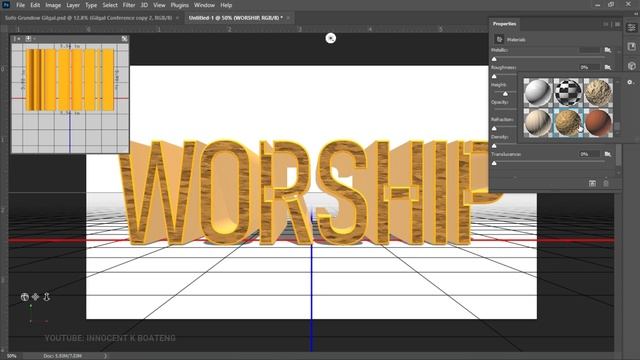Close the Gilgal Conference document tab
Viewport: 640px width, 360px height.
[177, 18]
